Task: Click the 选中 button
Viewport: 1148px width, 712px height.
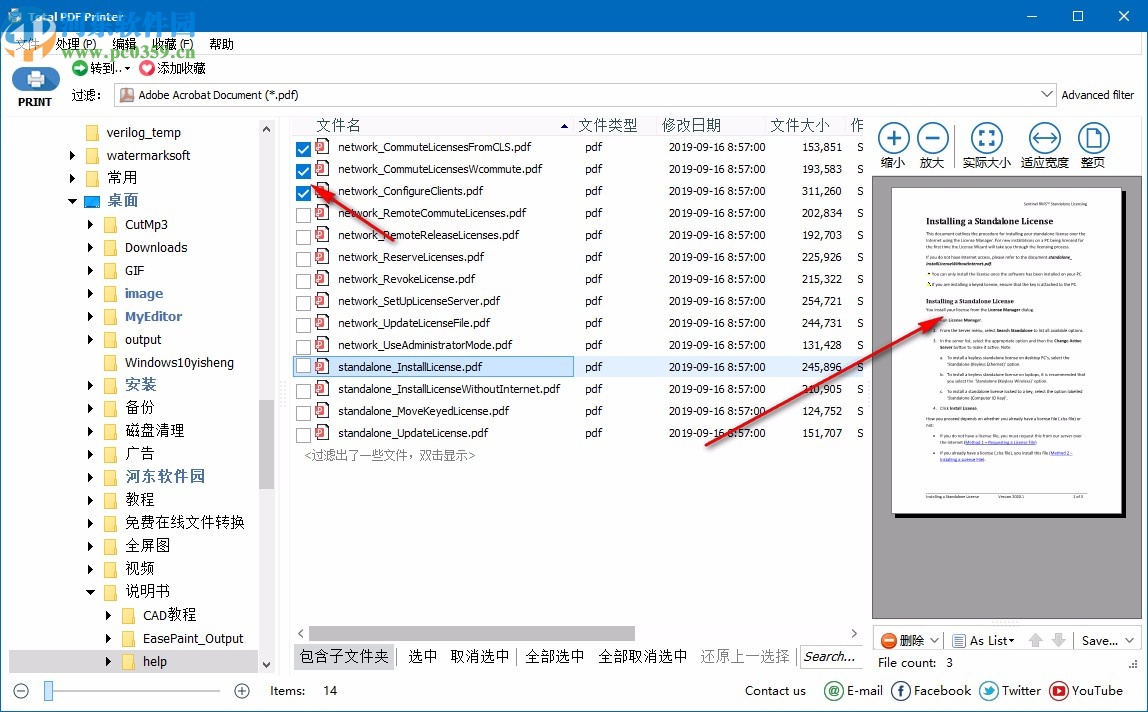Action: [422, 656]
